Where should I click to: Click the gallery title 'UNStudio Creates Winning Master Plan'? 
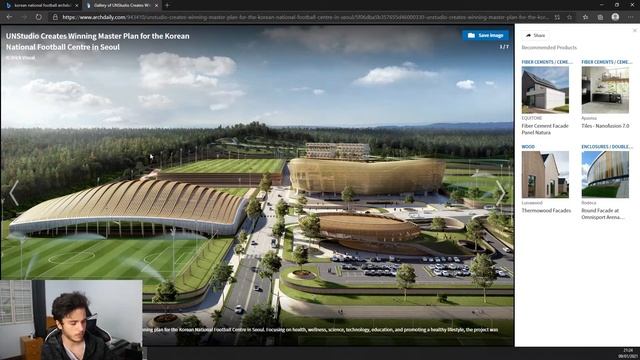tap(98, 41)
